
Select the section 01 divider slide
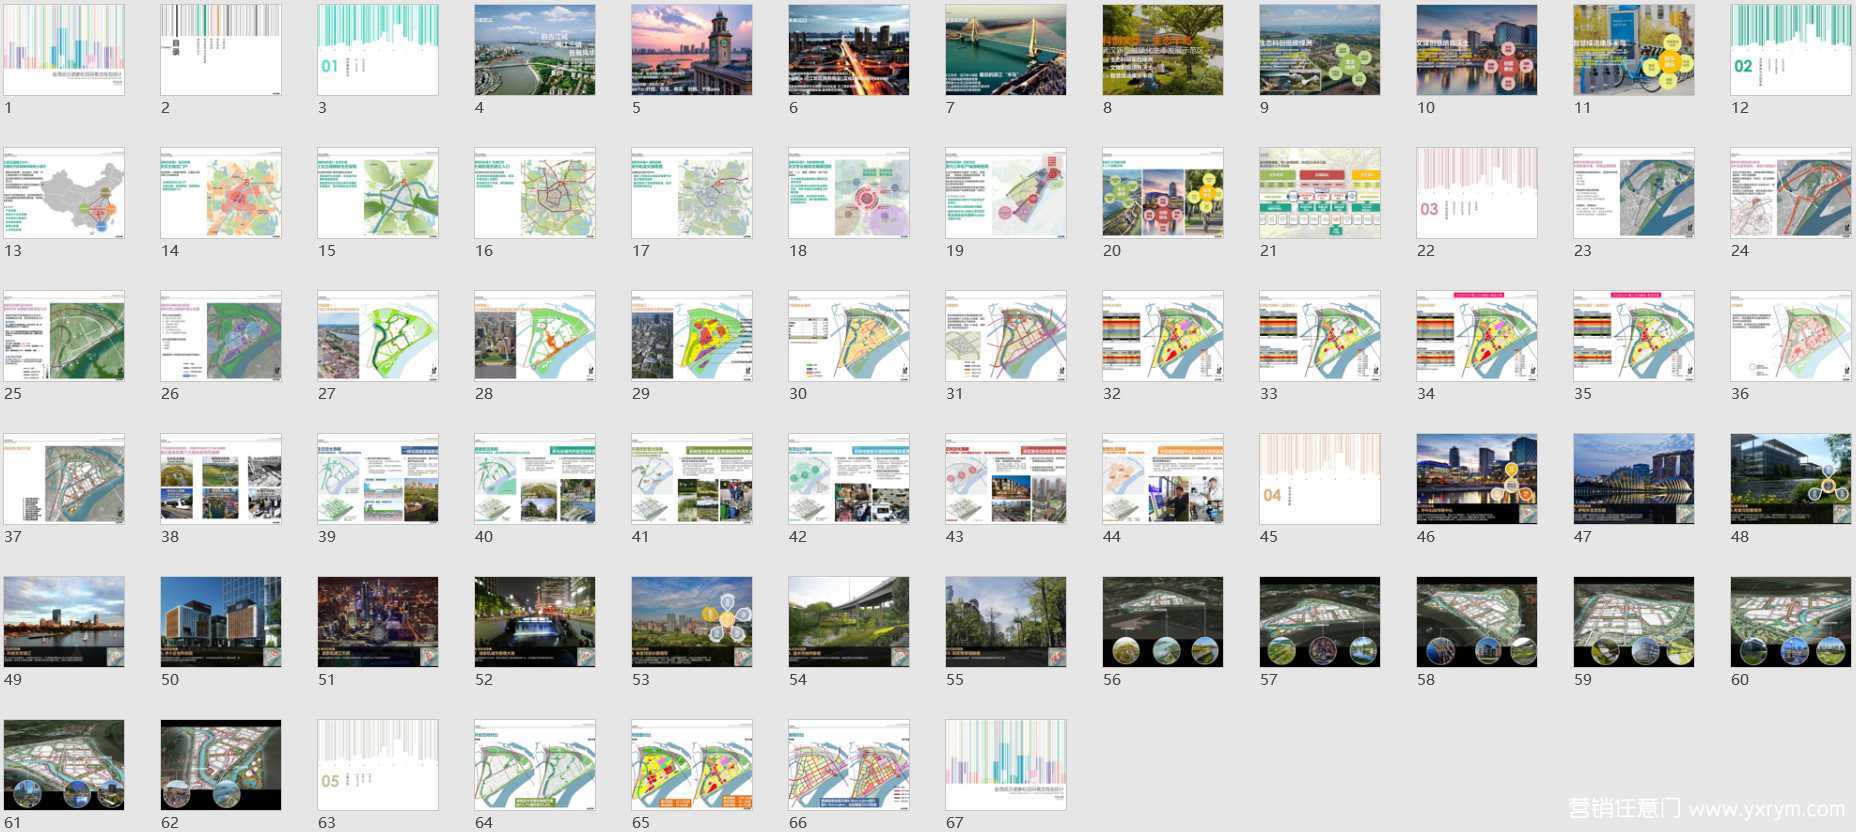point(378,50)
